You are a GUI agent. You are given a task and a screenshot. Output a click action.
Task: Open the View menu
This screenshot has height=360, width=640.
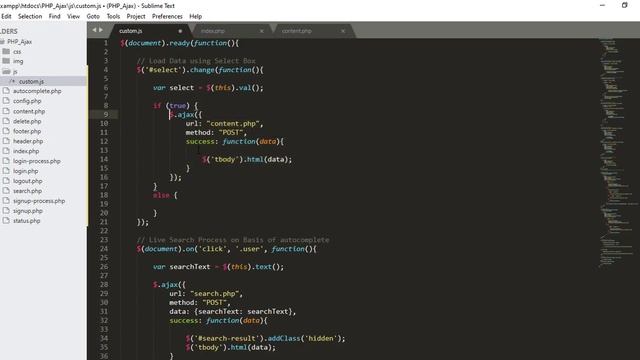pos(73,16)
